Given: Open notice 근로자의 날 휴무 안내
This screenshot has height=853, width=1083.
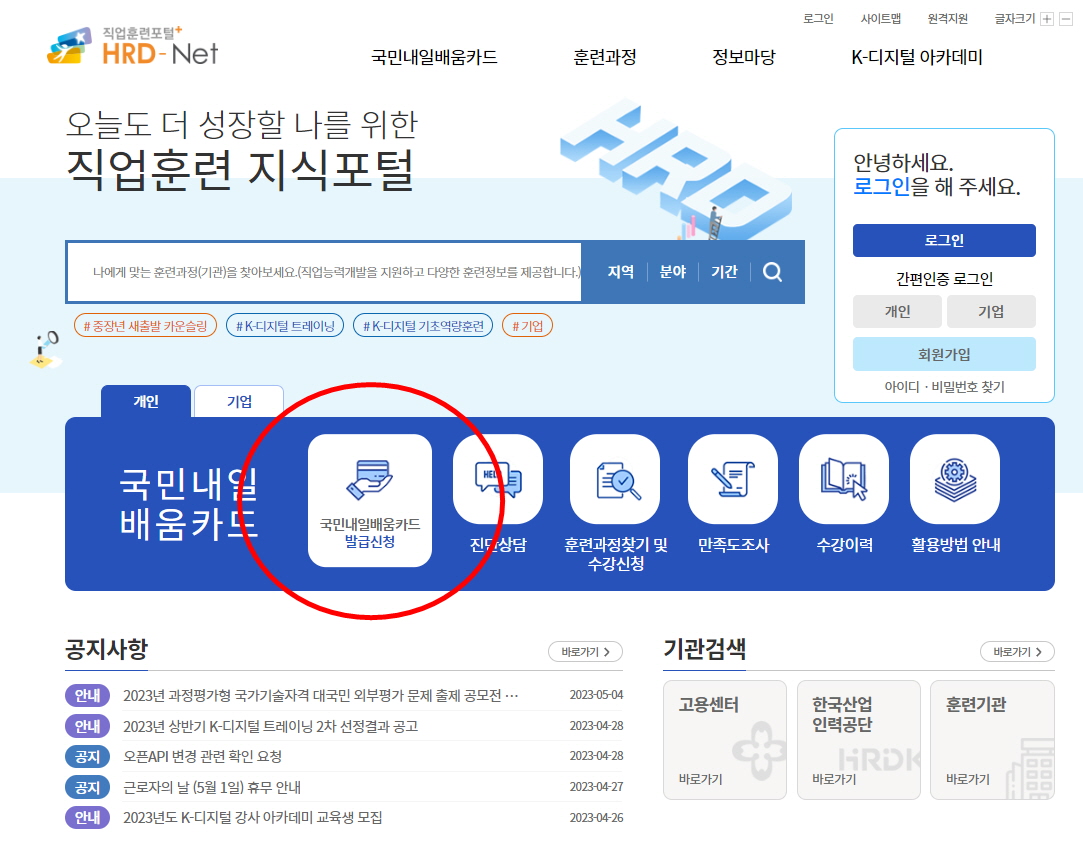Looking at the screenshot, I should [x=212, y=787].
